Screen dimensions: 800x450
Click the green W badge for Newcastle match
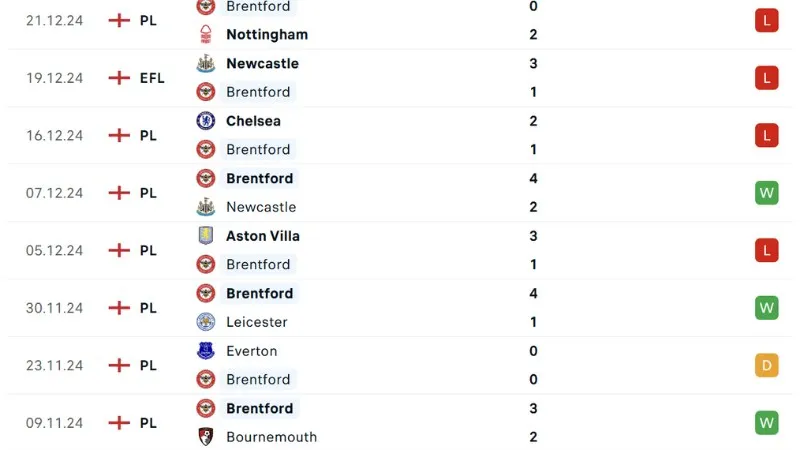tap(767, 193)
